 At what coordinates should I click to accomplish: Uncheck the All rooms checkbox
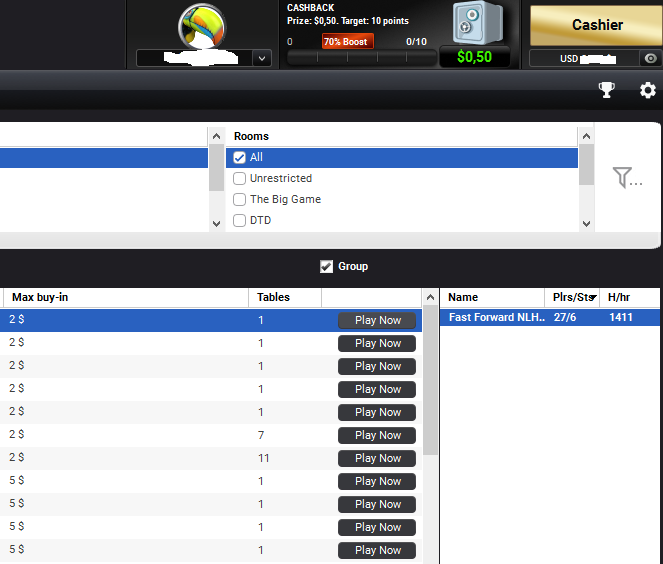coord(239,157)
